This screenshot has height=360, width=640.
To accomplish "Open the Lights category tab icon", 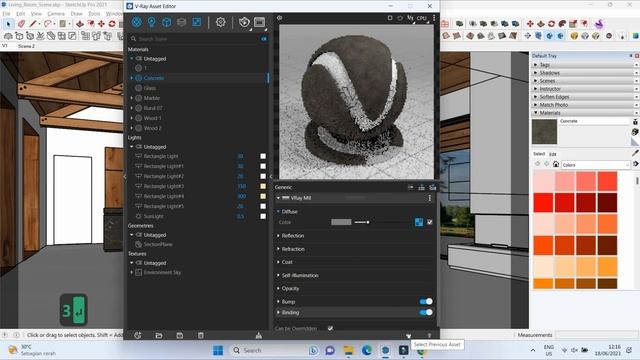I will [151, 22].
